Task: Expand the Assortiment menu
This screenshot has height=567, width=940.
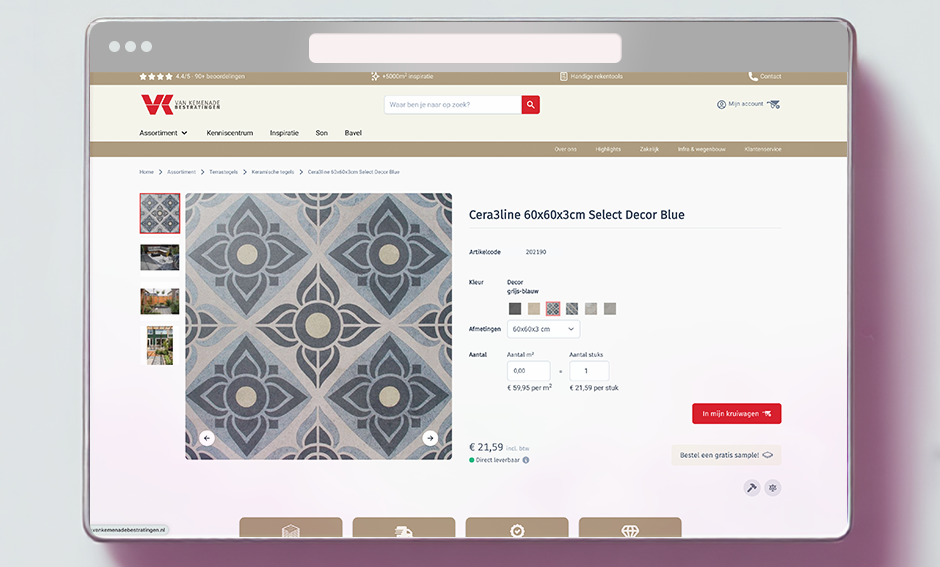Action: point(163,133)
